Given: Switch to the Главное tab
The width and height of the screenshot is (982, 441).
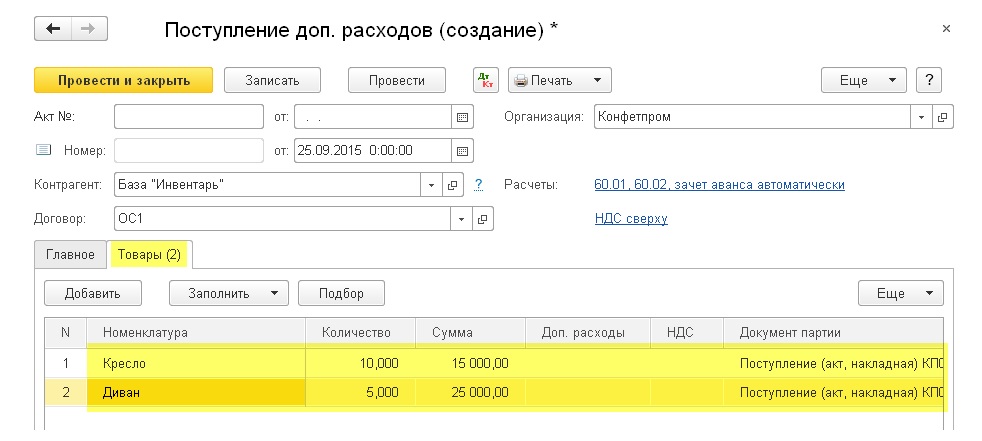Looking at the screenshot, I should pos(71,254).
